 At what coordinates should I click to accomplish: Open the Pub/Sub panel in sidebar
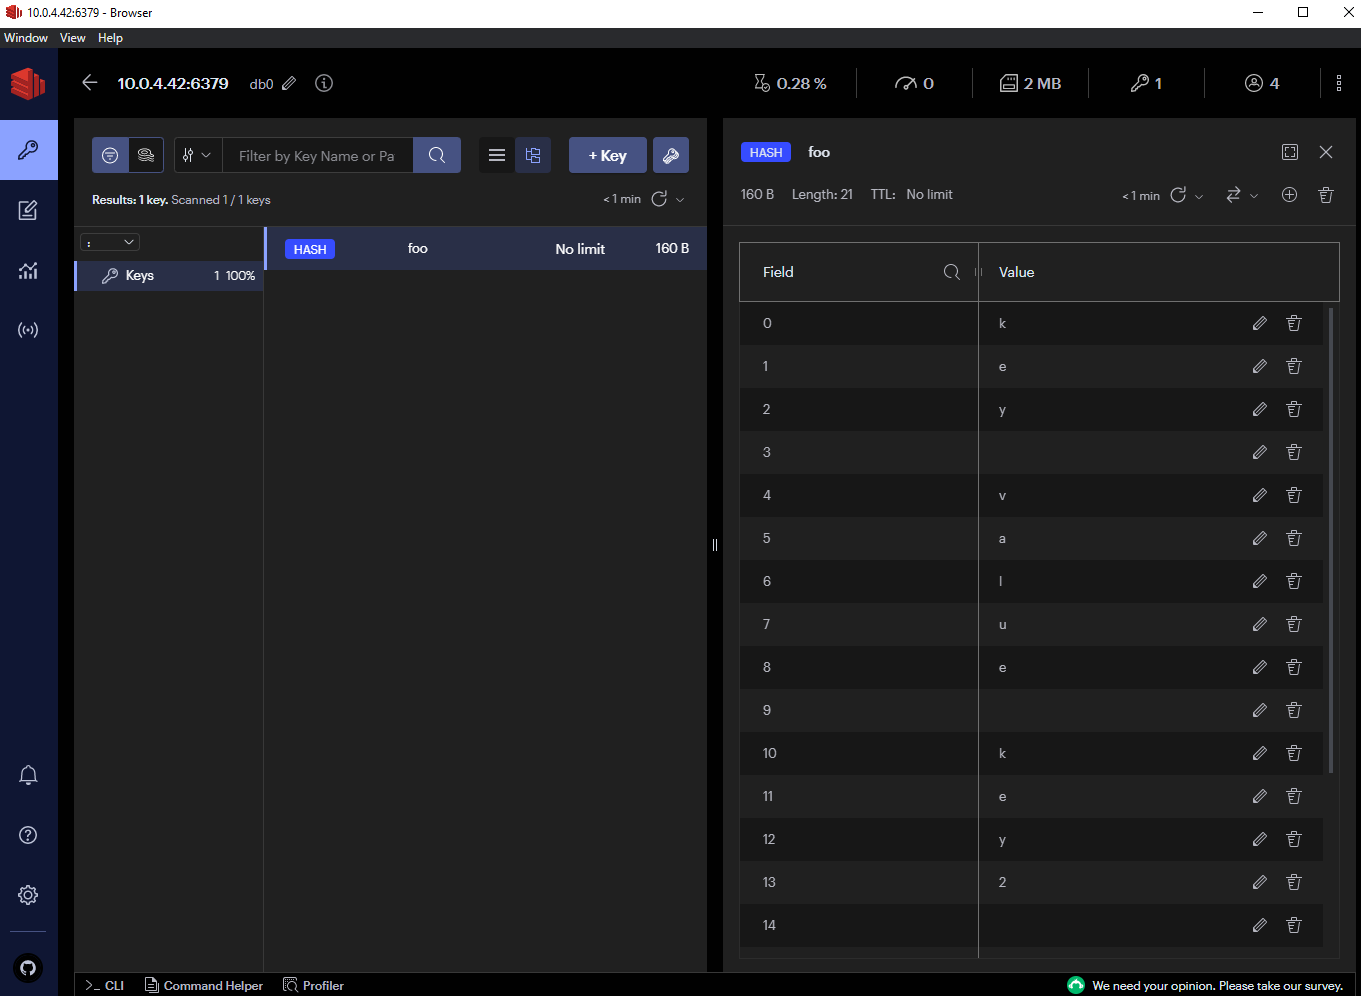pyautogui.click(x=29, y=330)
